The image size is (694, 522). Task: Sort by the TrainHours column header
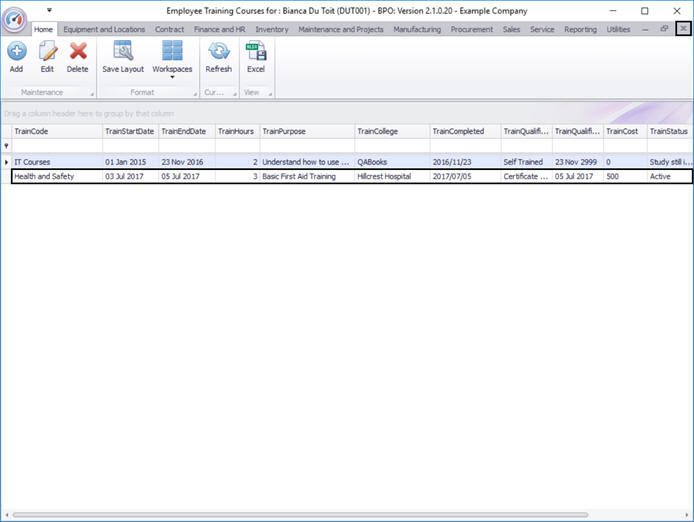point(237,131)
